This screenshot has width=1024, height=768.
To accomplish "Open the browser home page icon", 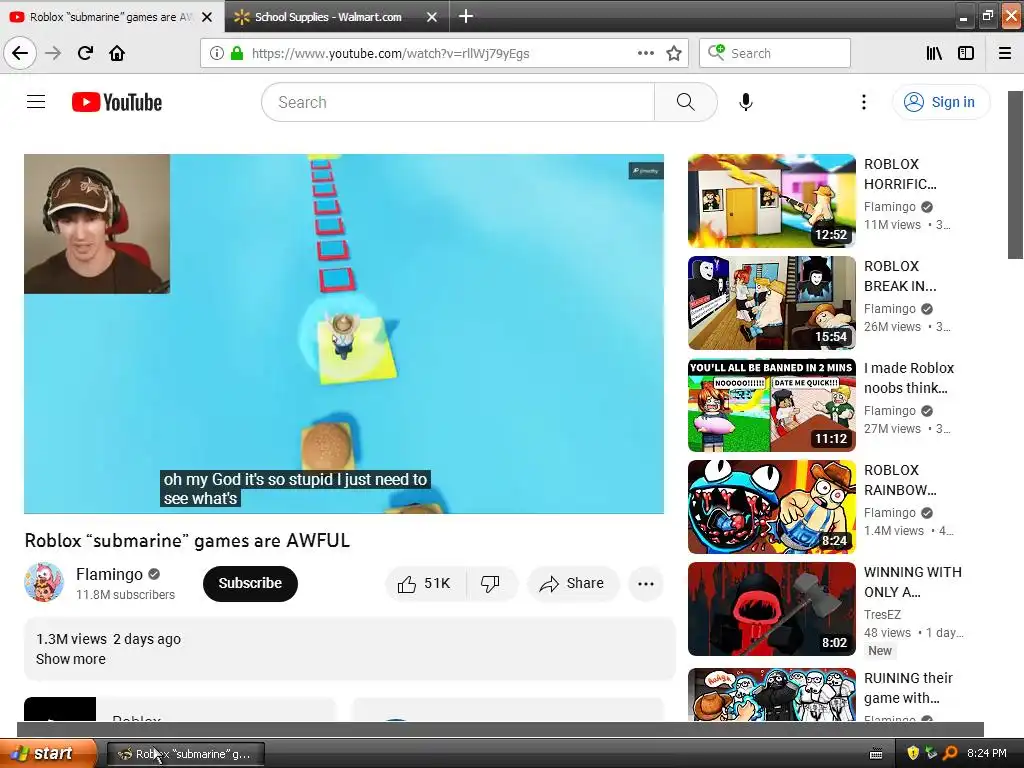I will tap(117, 53).
